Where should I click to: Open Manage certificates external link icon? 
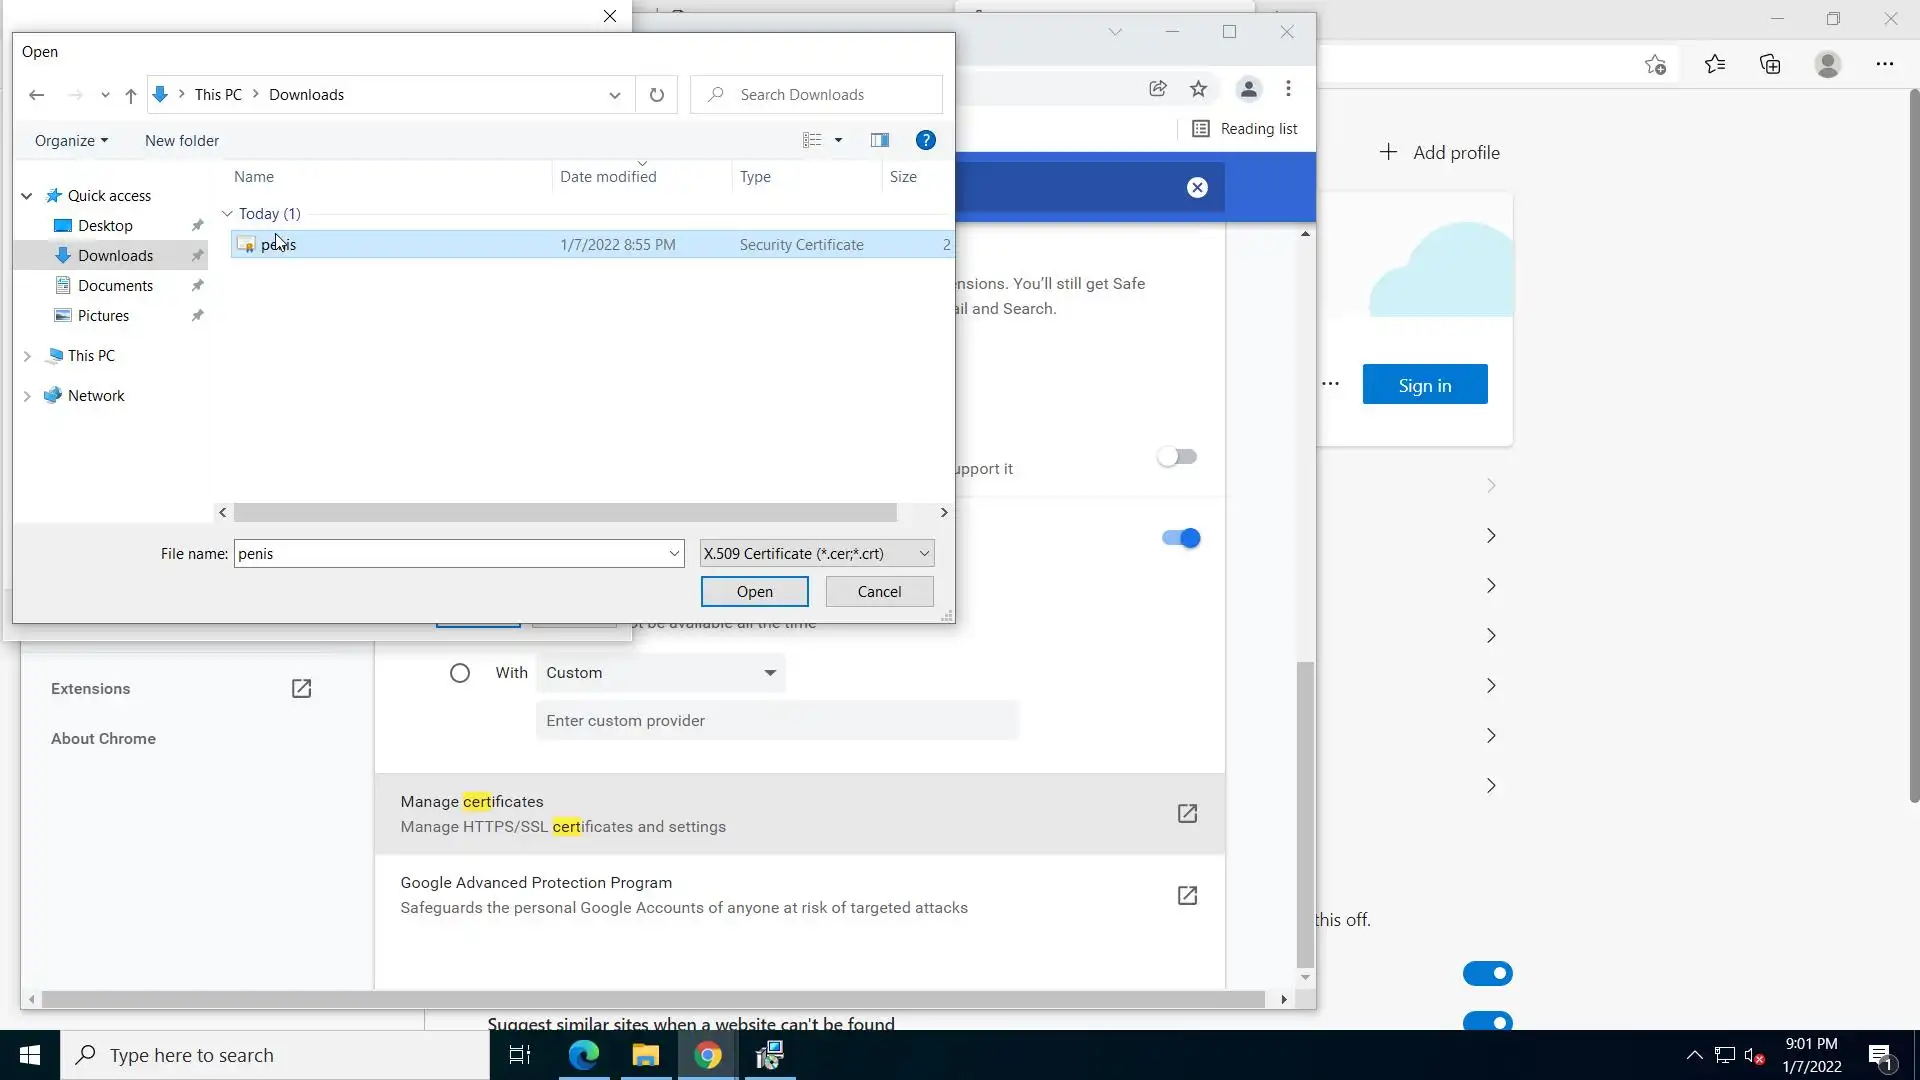point(1187,813)
